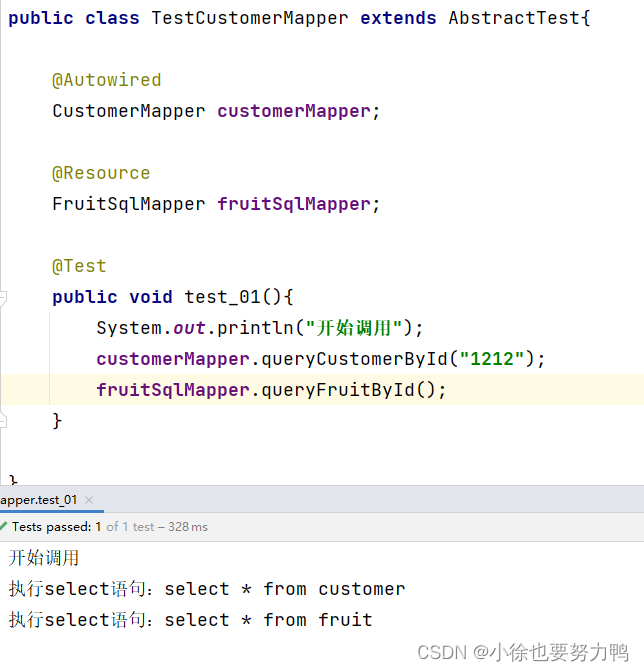This screenshot has width=644, height=671.
Task: Click the customerMapper field declaration
Action: pos(294,111)
